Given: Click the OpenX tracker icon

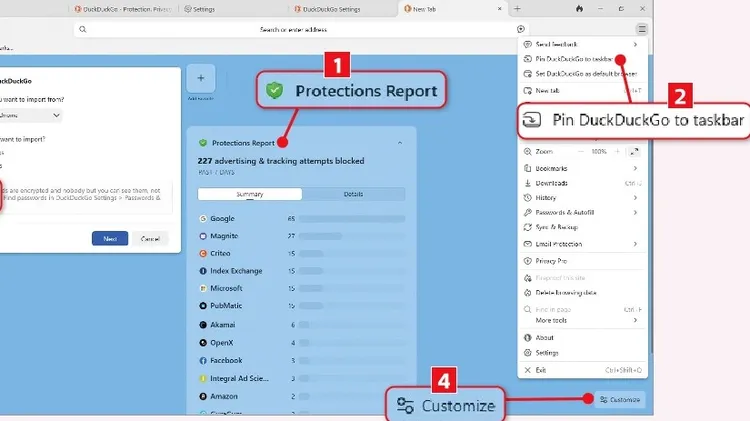Looking at the screenshot, I should [203, 343].
